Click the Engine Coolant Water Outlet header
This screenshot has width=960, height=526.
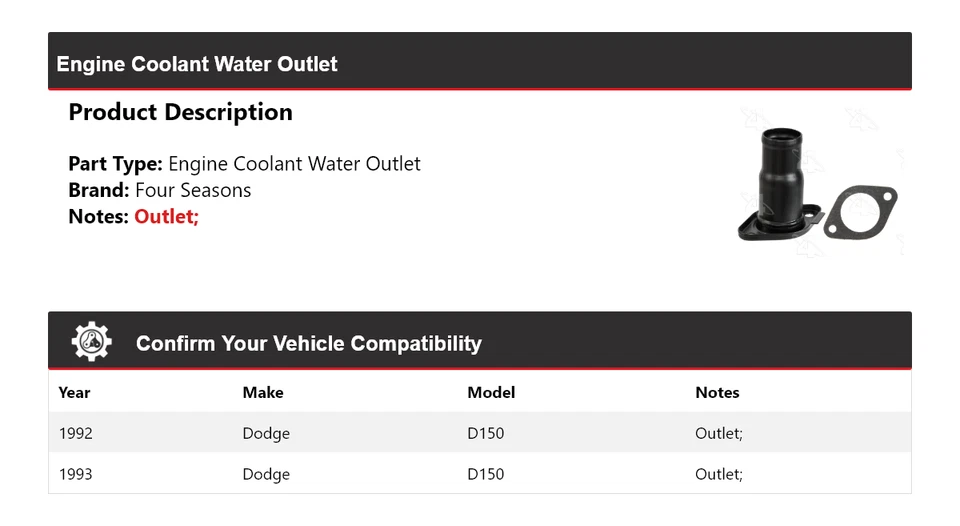pyautogui.click(x=197, y=64)
